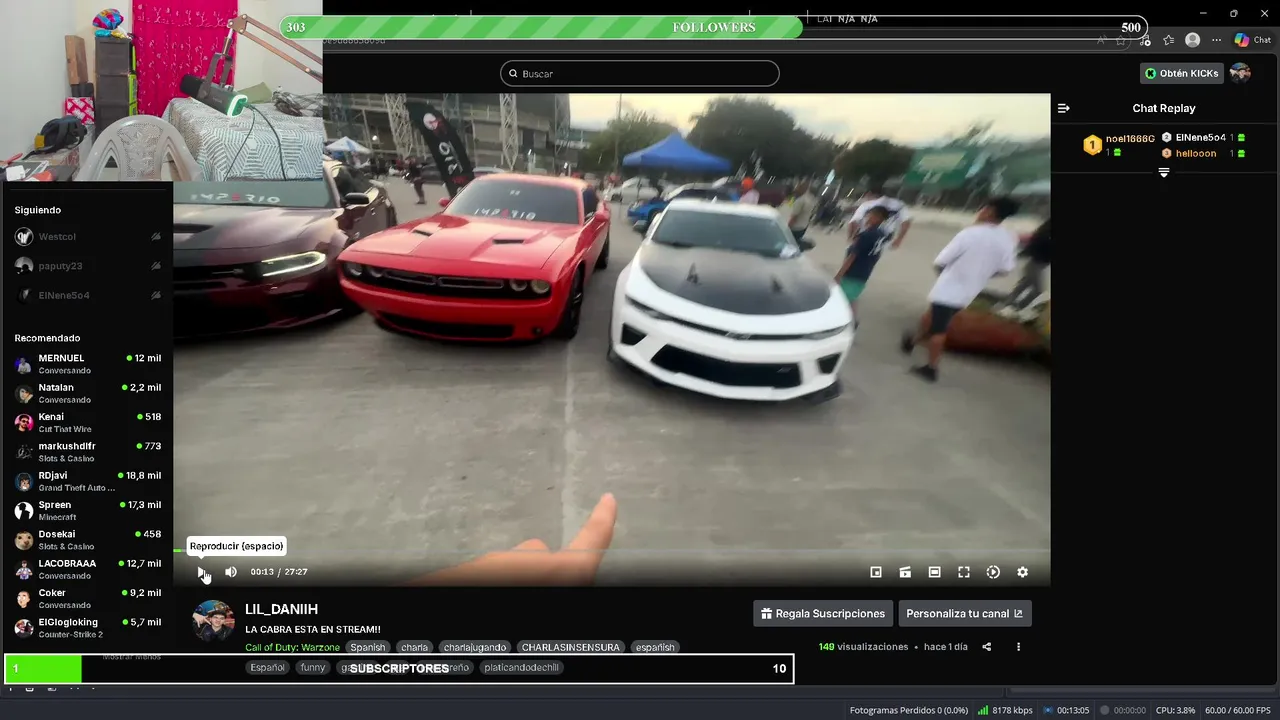
Task: Open the three-dot video options menu
Action: 1018,647
